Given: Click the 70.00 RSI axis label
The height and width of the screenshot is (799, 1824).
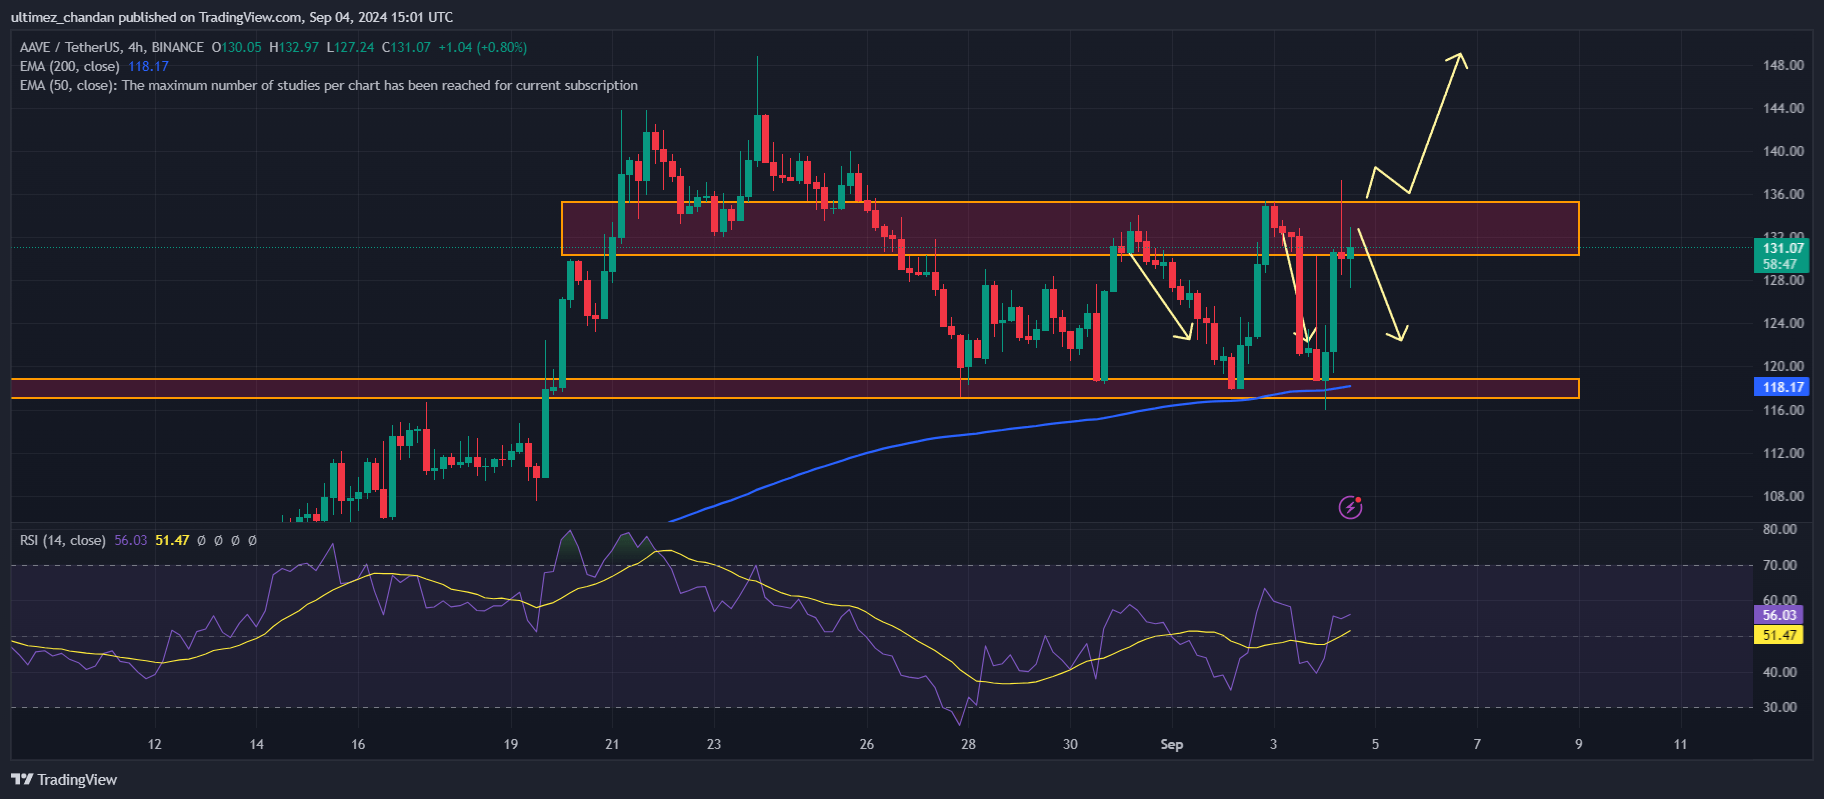Looking at the screenshot, I should coord(1779,565).
